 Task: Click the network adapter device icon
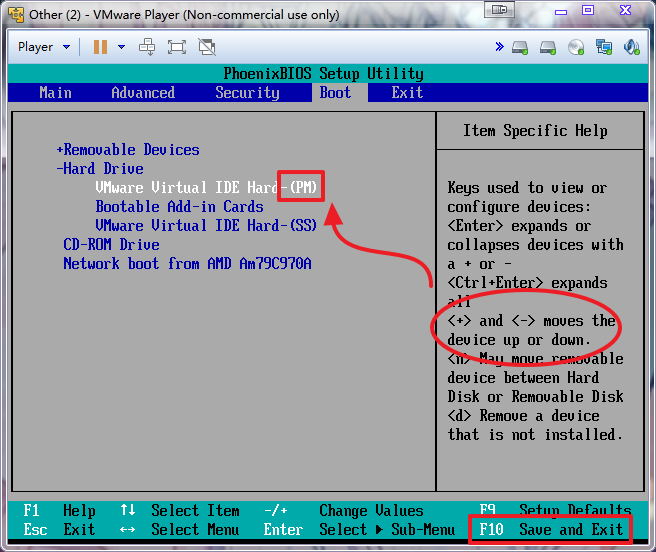click(x=604, y=47)
